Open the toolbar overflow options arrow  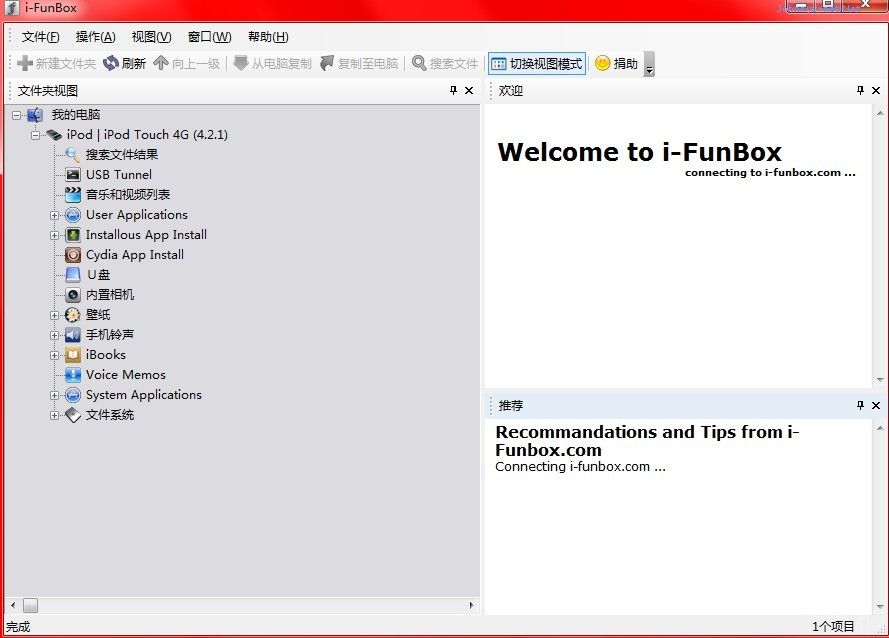pos(649,66)
